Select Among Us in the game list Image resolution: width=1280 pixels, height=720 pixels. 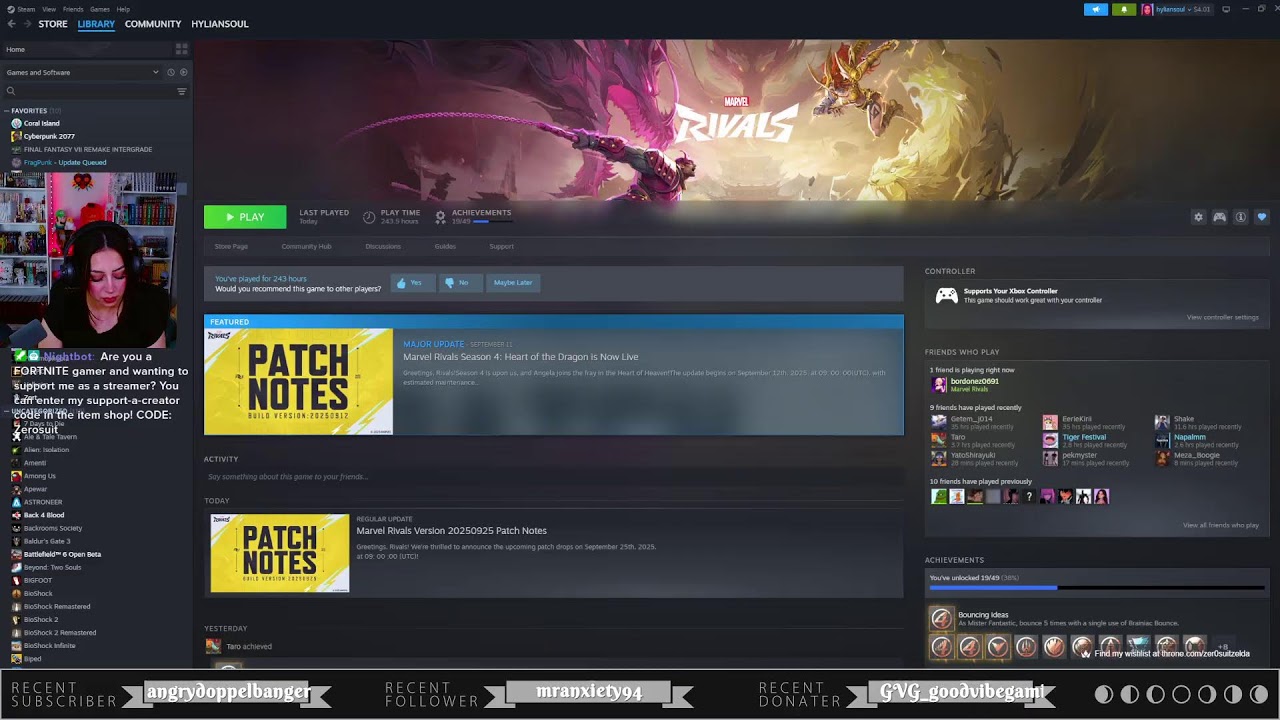pyautogui.click(x=40, y=476)
